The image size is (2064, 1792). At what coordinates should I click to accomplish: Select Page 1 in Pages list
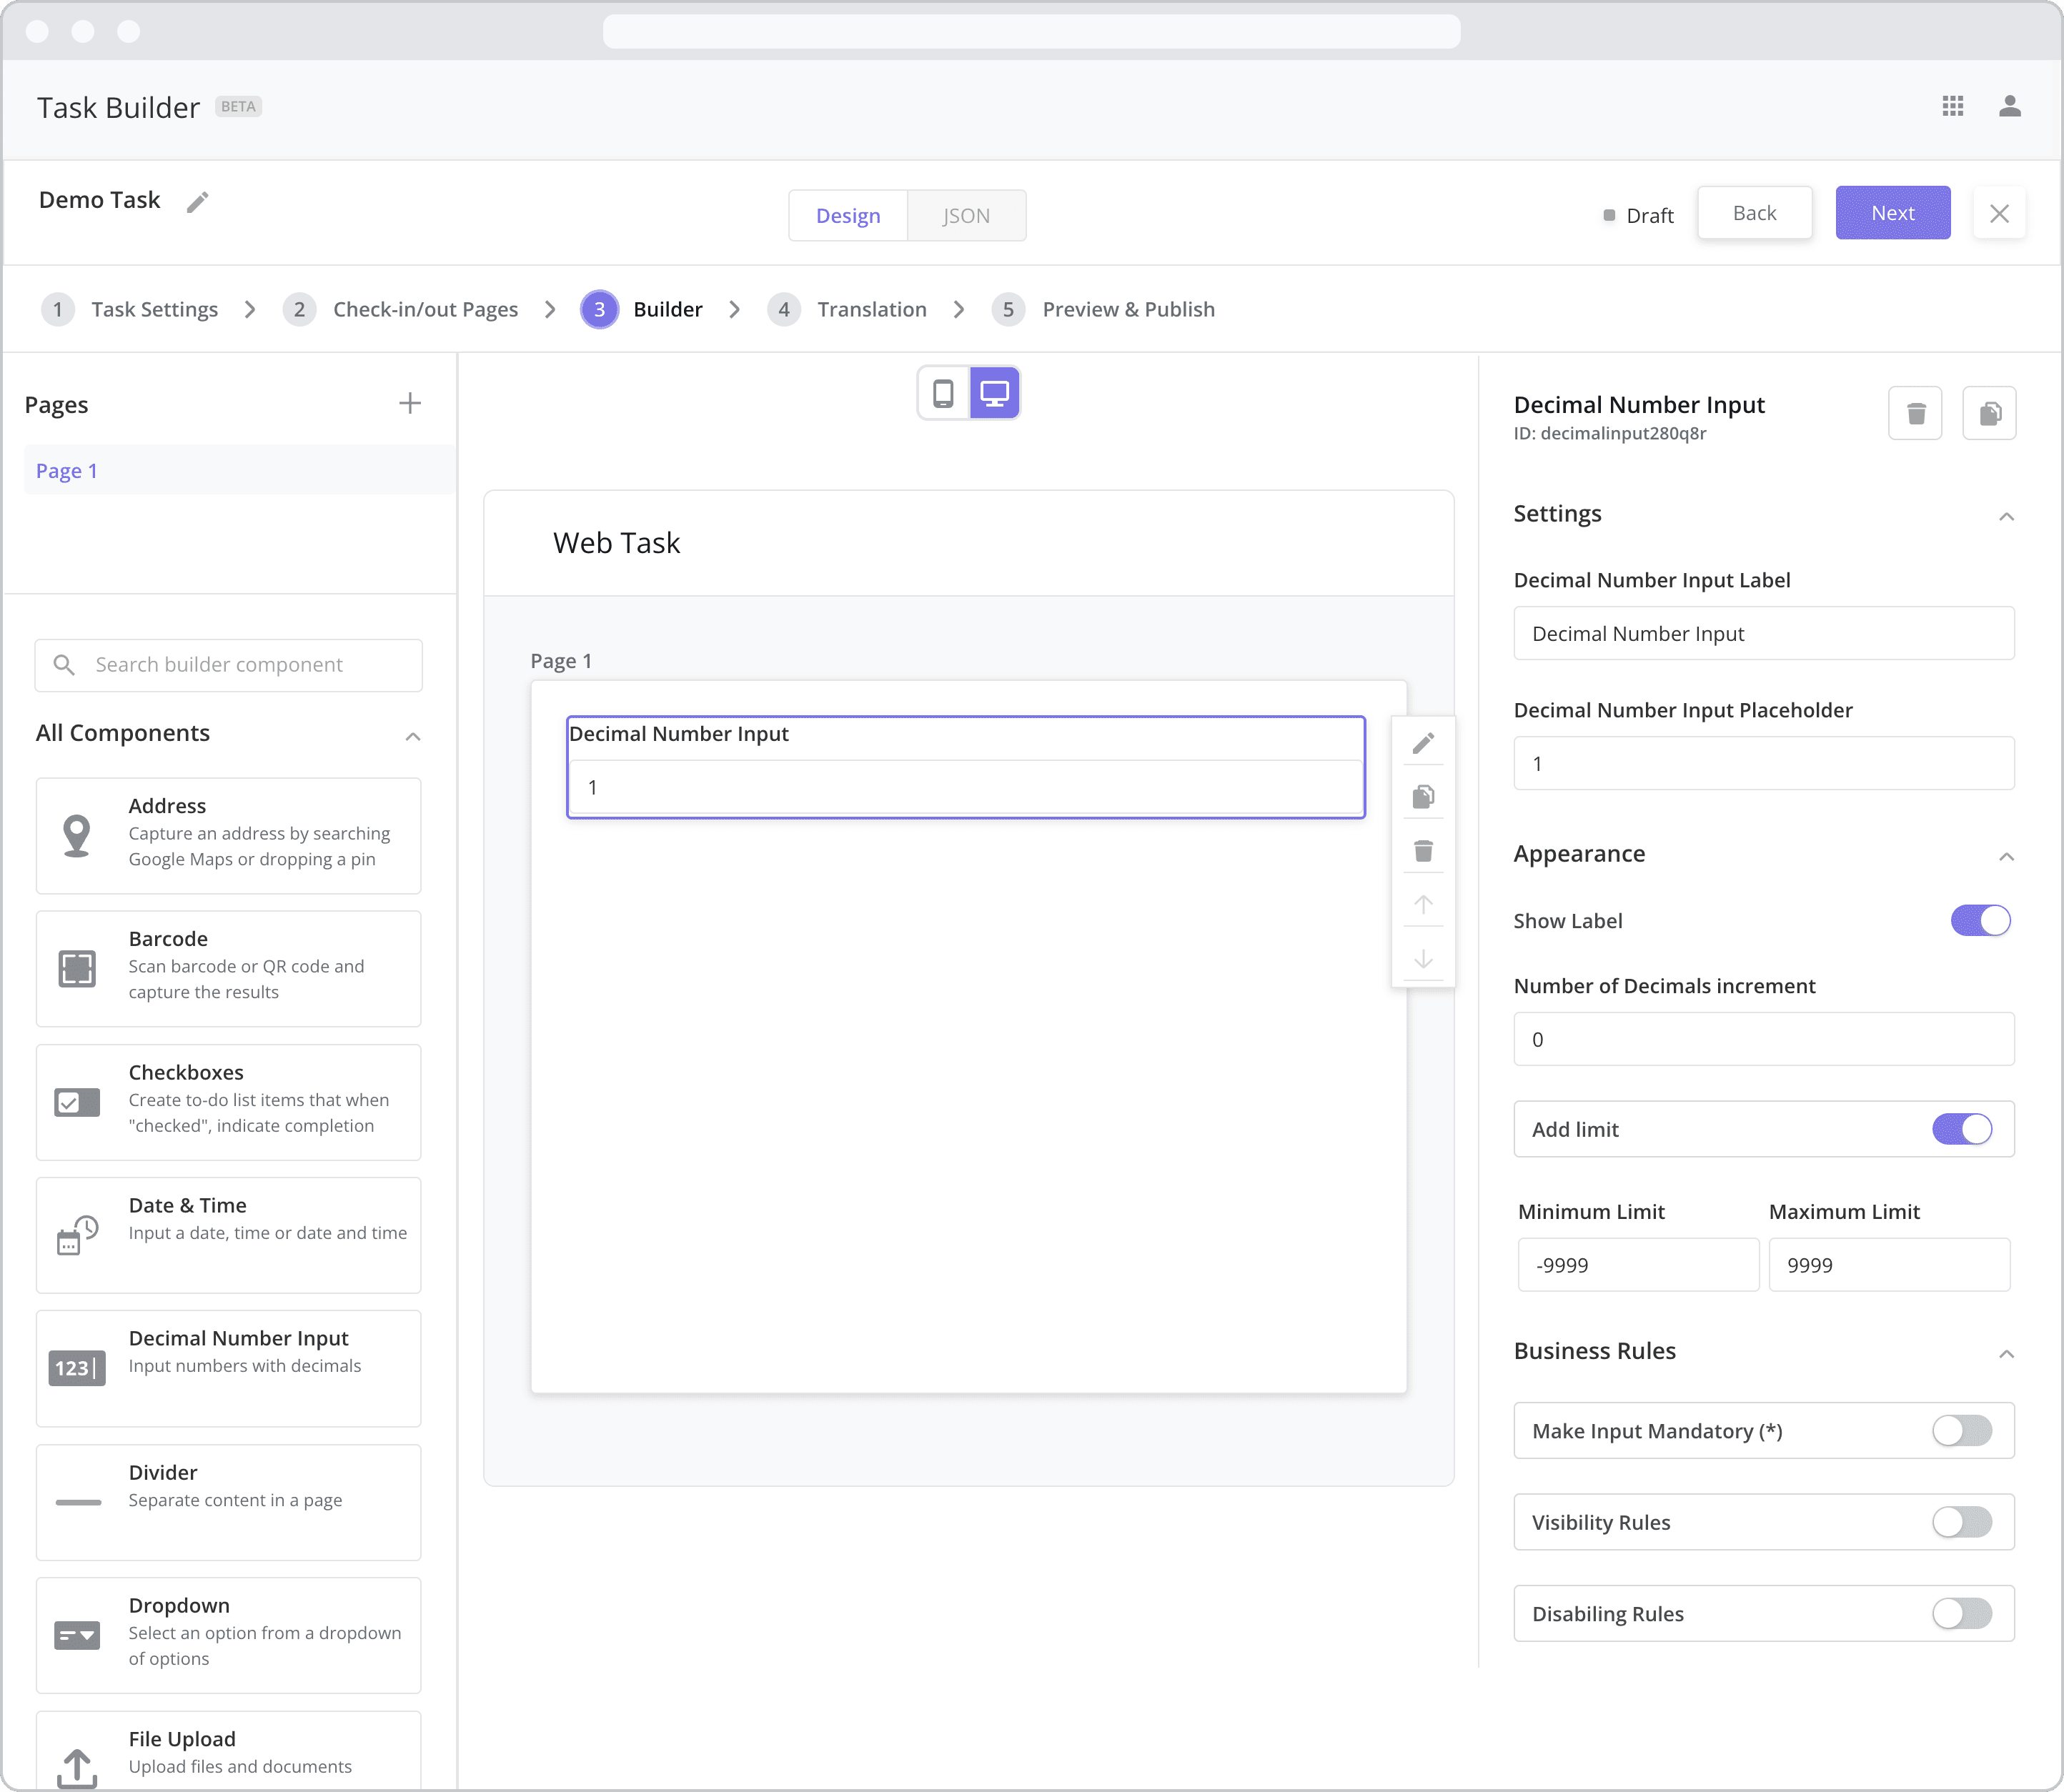click(239, 471)
